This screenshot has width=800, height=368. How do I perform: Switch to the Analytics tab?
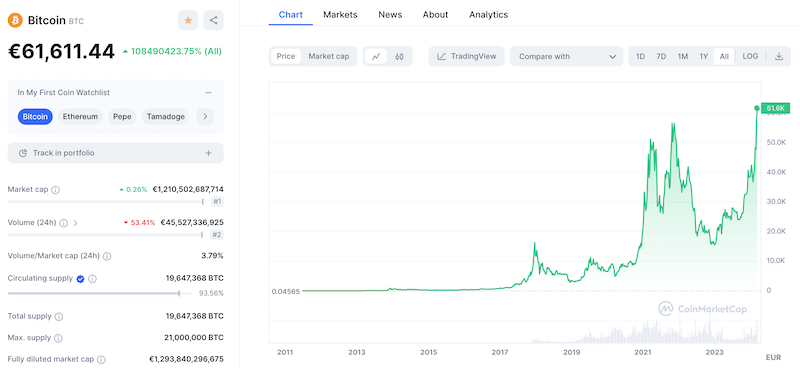pos(488,15)
